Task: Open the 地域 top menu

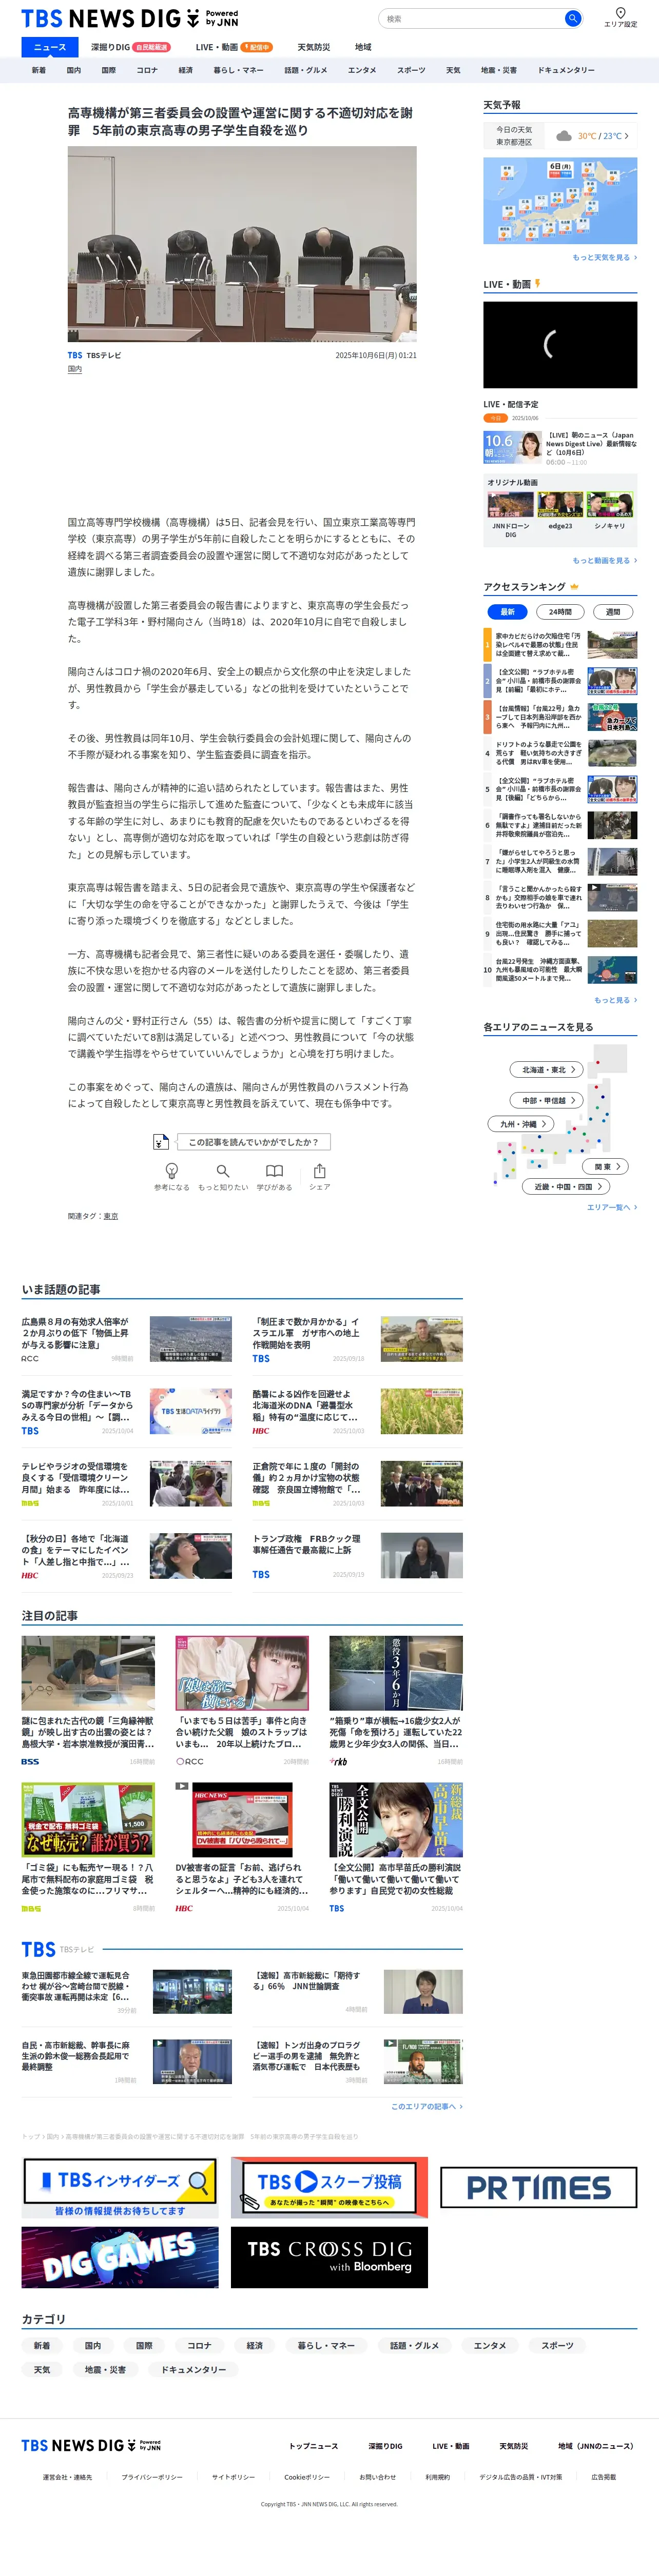Action: (x=363, y=47)
